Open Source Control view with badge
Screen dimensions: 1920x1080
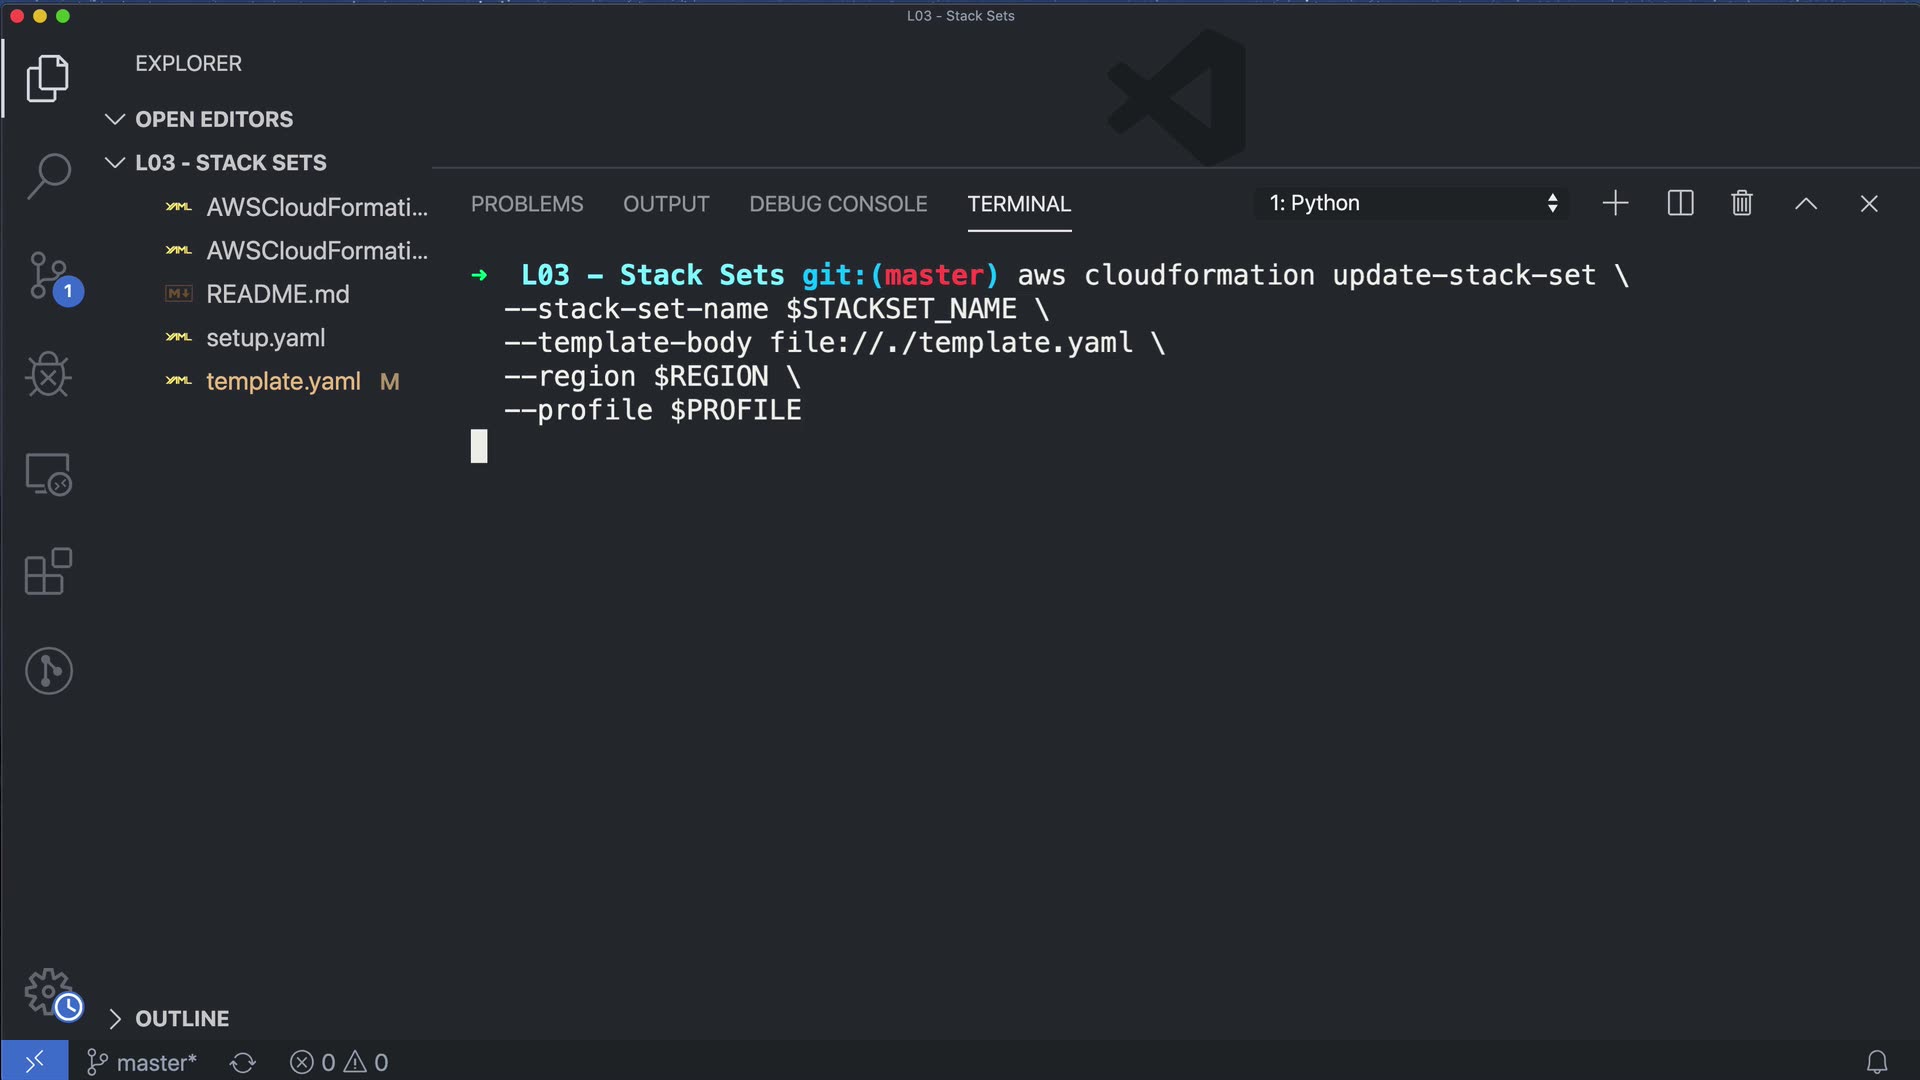click(x=48, y=275)
